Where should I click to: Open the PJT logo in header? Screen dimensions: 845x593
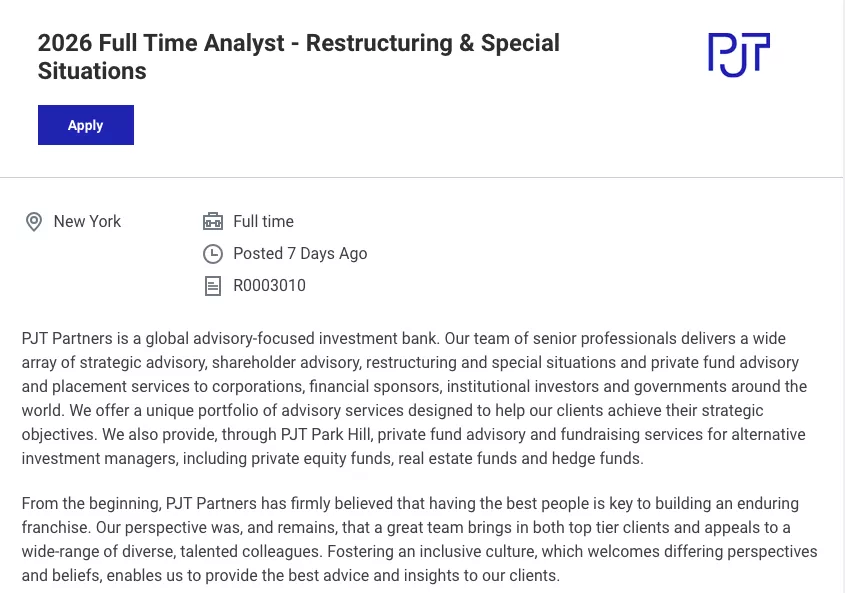(739, 54)
